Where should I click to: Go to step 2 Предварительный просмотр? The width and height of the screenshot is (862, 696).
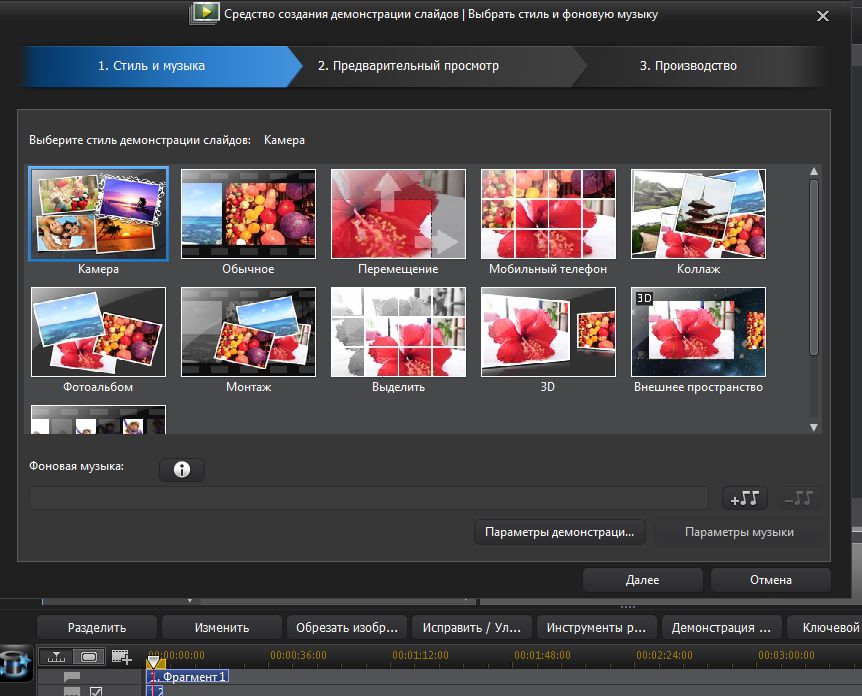pos(408,66)
